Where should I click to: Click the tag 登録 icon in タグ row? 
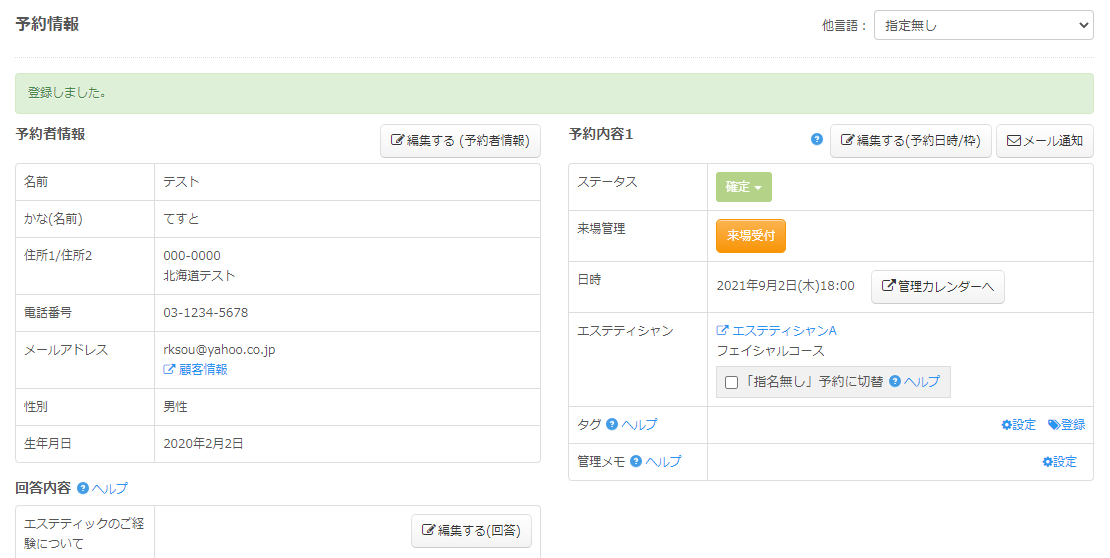pos(1054,425)
